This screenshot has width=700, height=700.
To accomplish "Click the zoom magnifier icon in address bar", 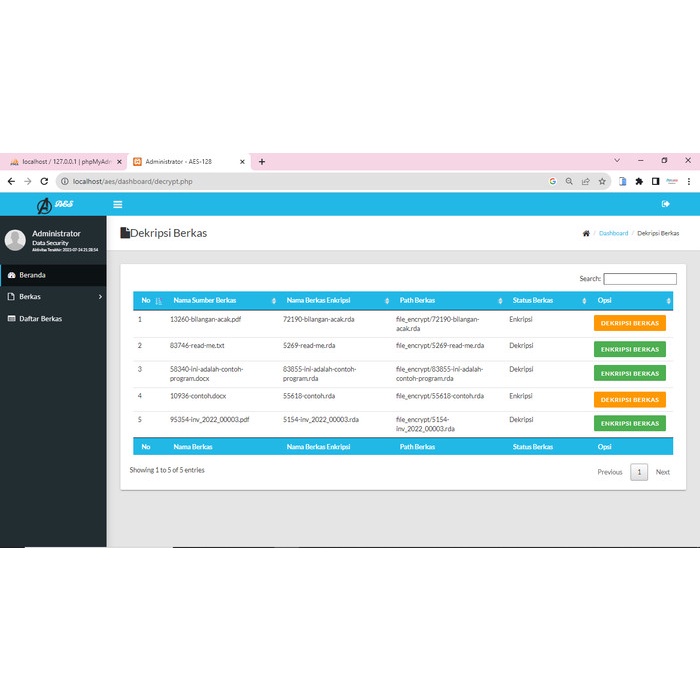I will point(569,181).
